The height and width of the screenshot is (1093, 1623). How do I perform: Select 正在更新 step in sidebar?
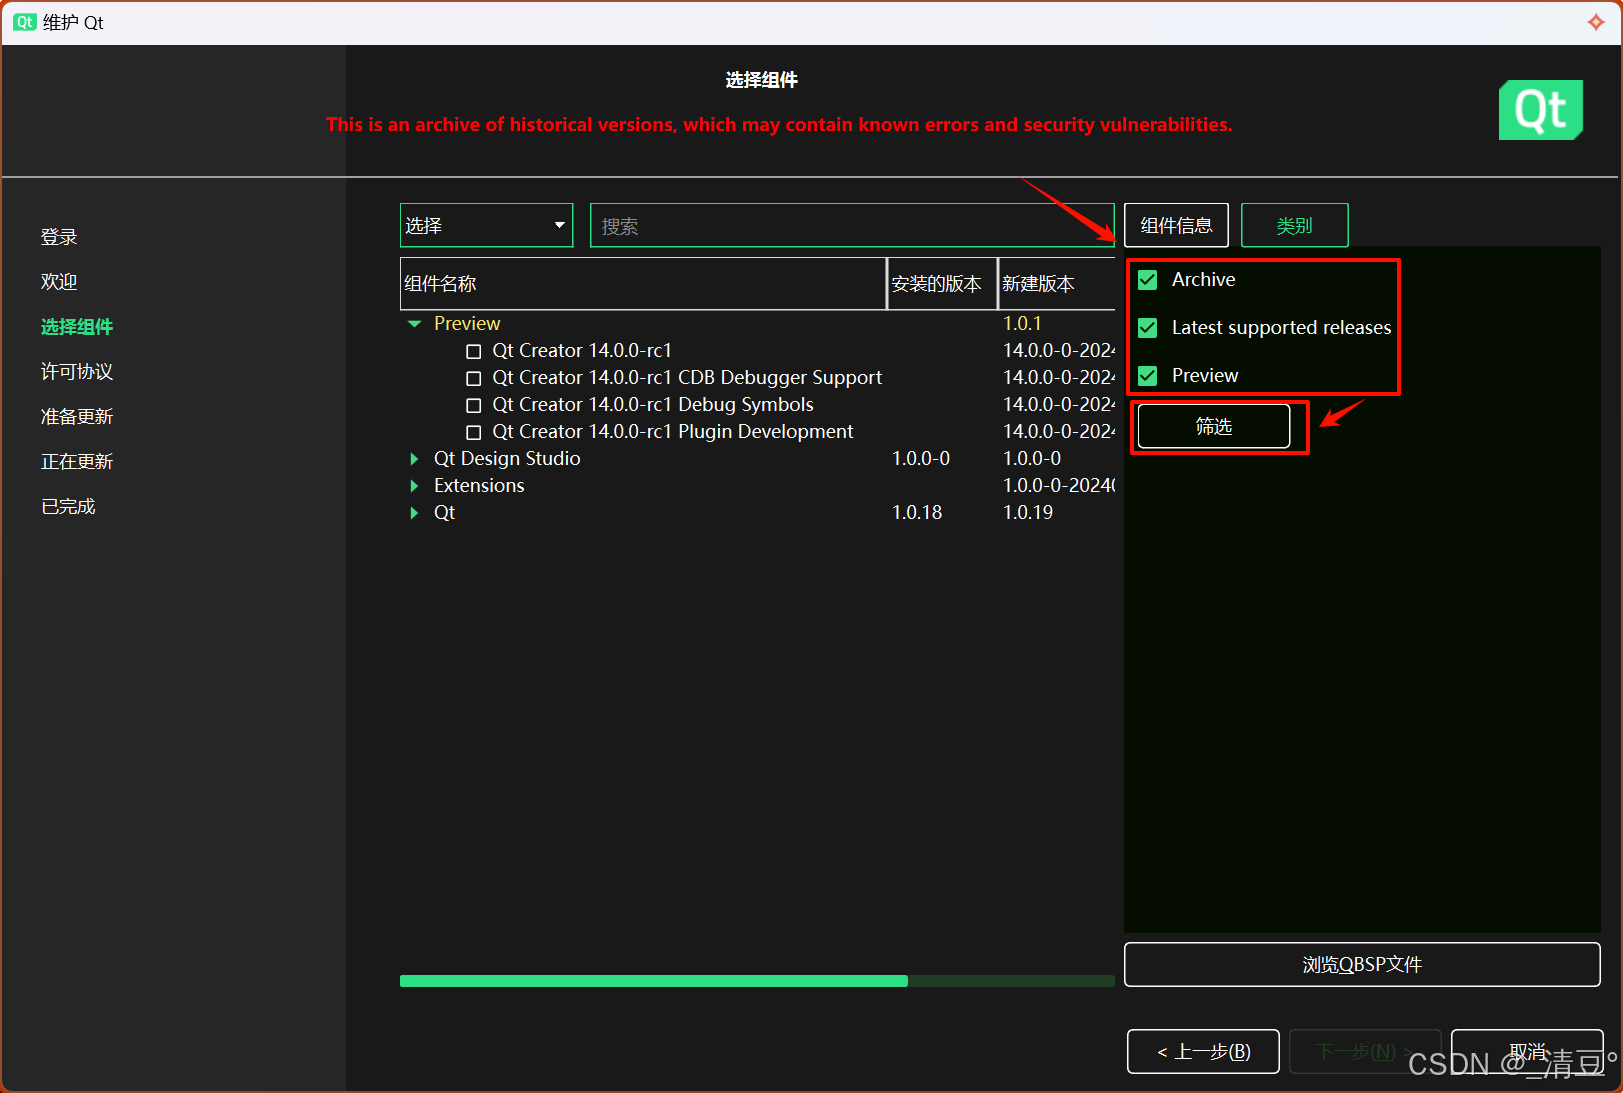77,462
